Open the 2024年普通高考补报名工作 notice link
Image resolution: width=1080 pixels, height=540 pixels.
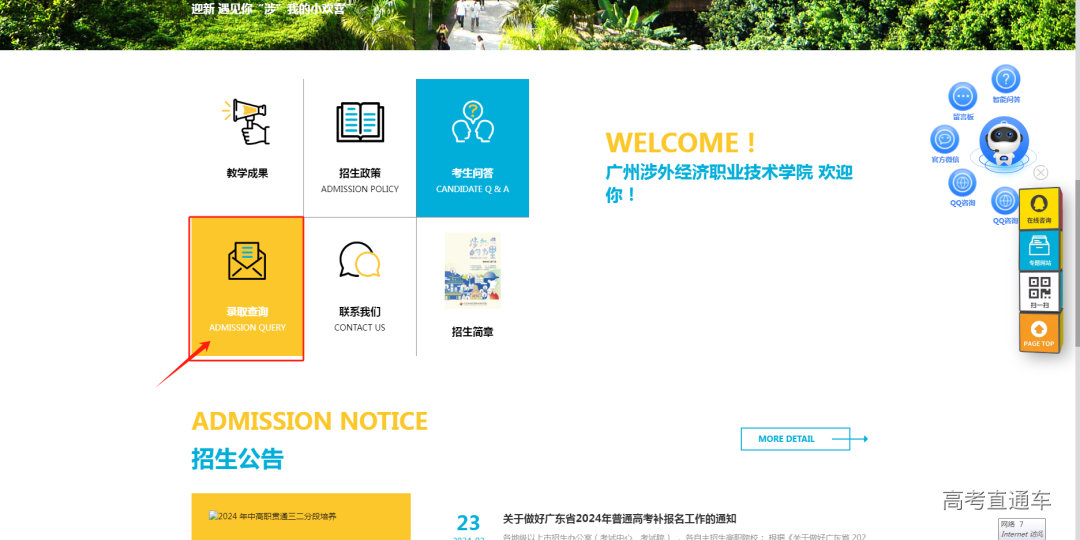pos(619,518)
